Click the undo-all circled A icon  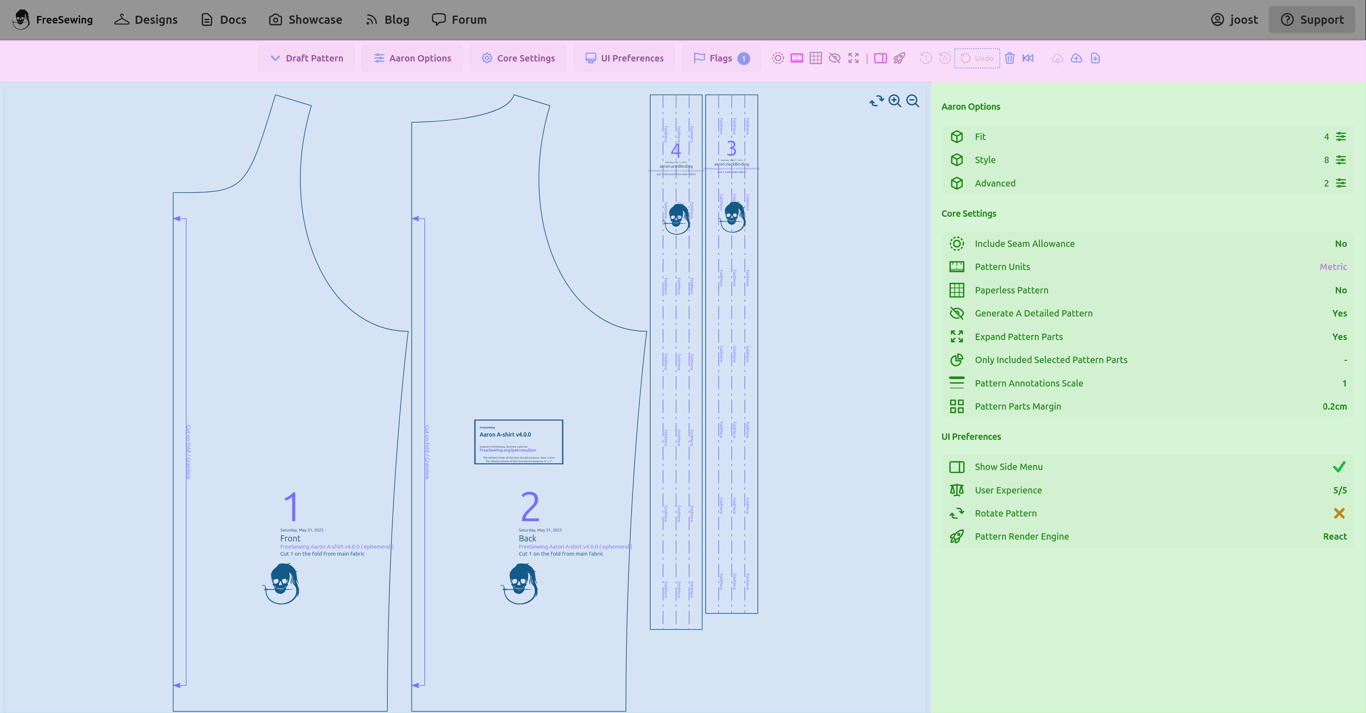[x=945, y=58]
